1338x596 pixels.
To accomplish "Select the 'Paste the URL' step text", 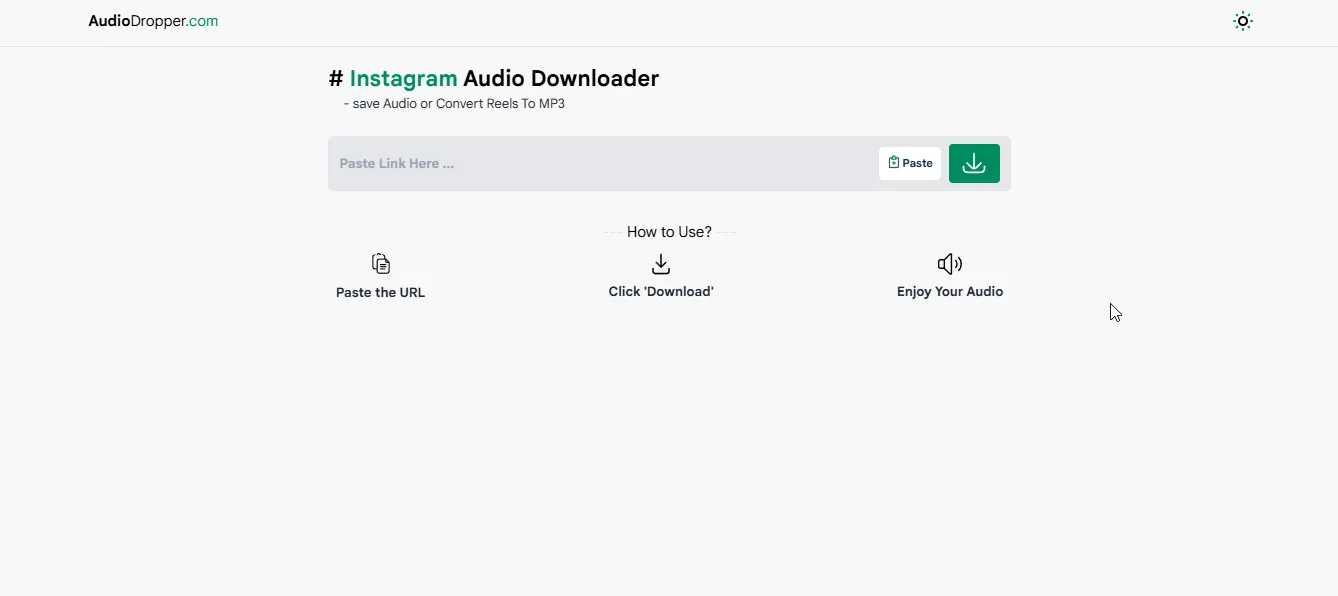I will [x=381, y=293].
